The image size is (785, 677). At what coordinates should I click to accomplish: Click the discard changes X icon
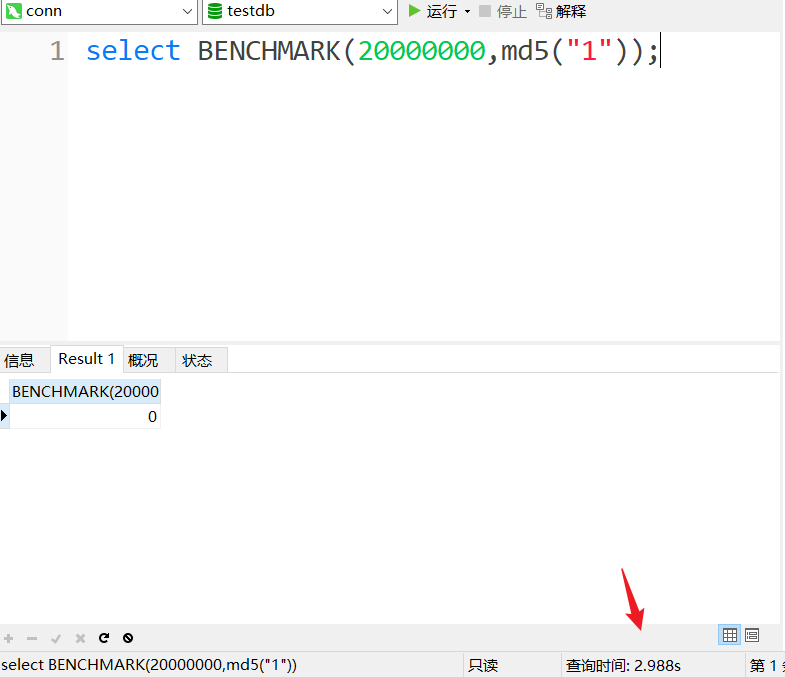(80, 638)
